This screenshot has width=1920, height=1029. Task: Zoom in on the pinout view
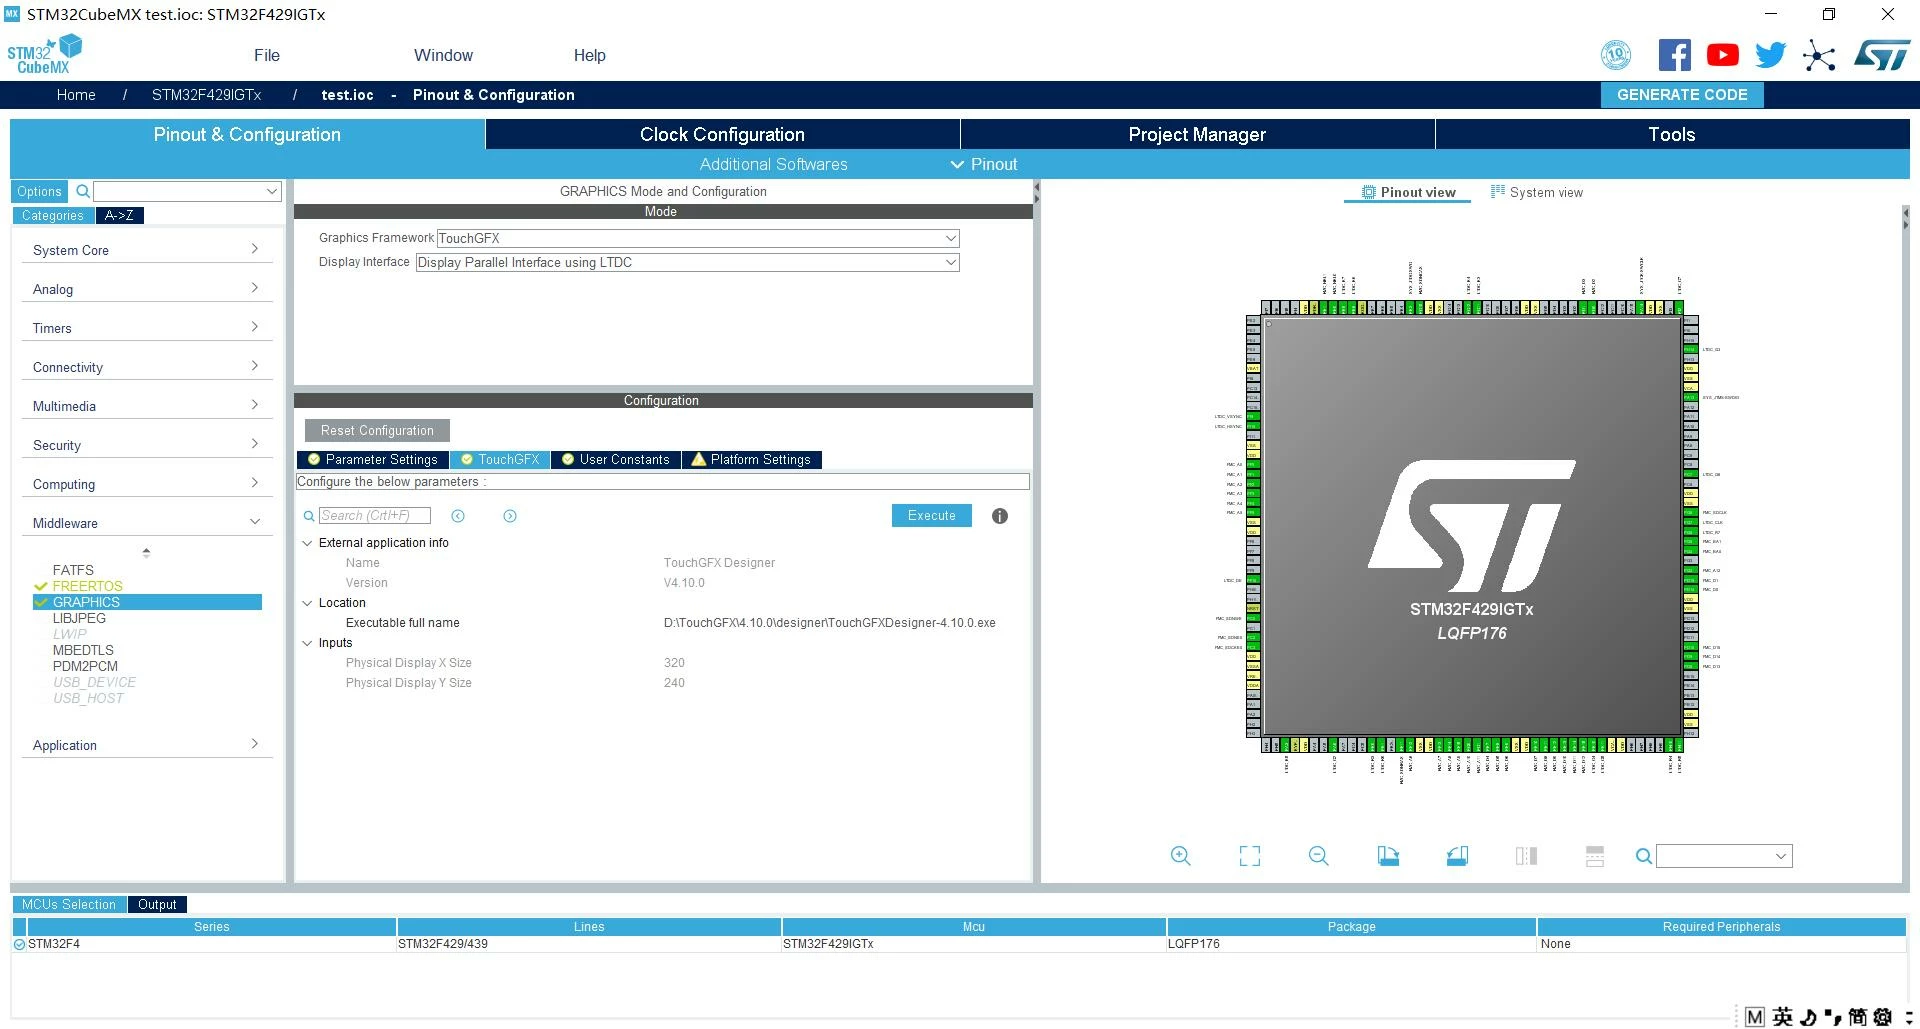click(1181, 856)
